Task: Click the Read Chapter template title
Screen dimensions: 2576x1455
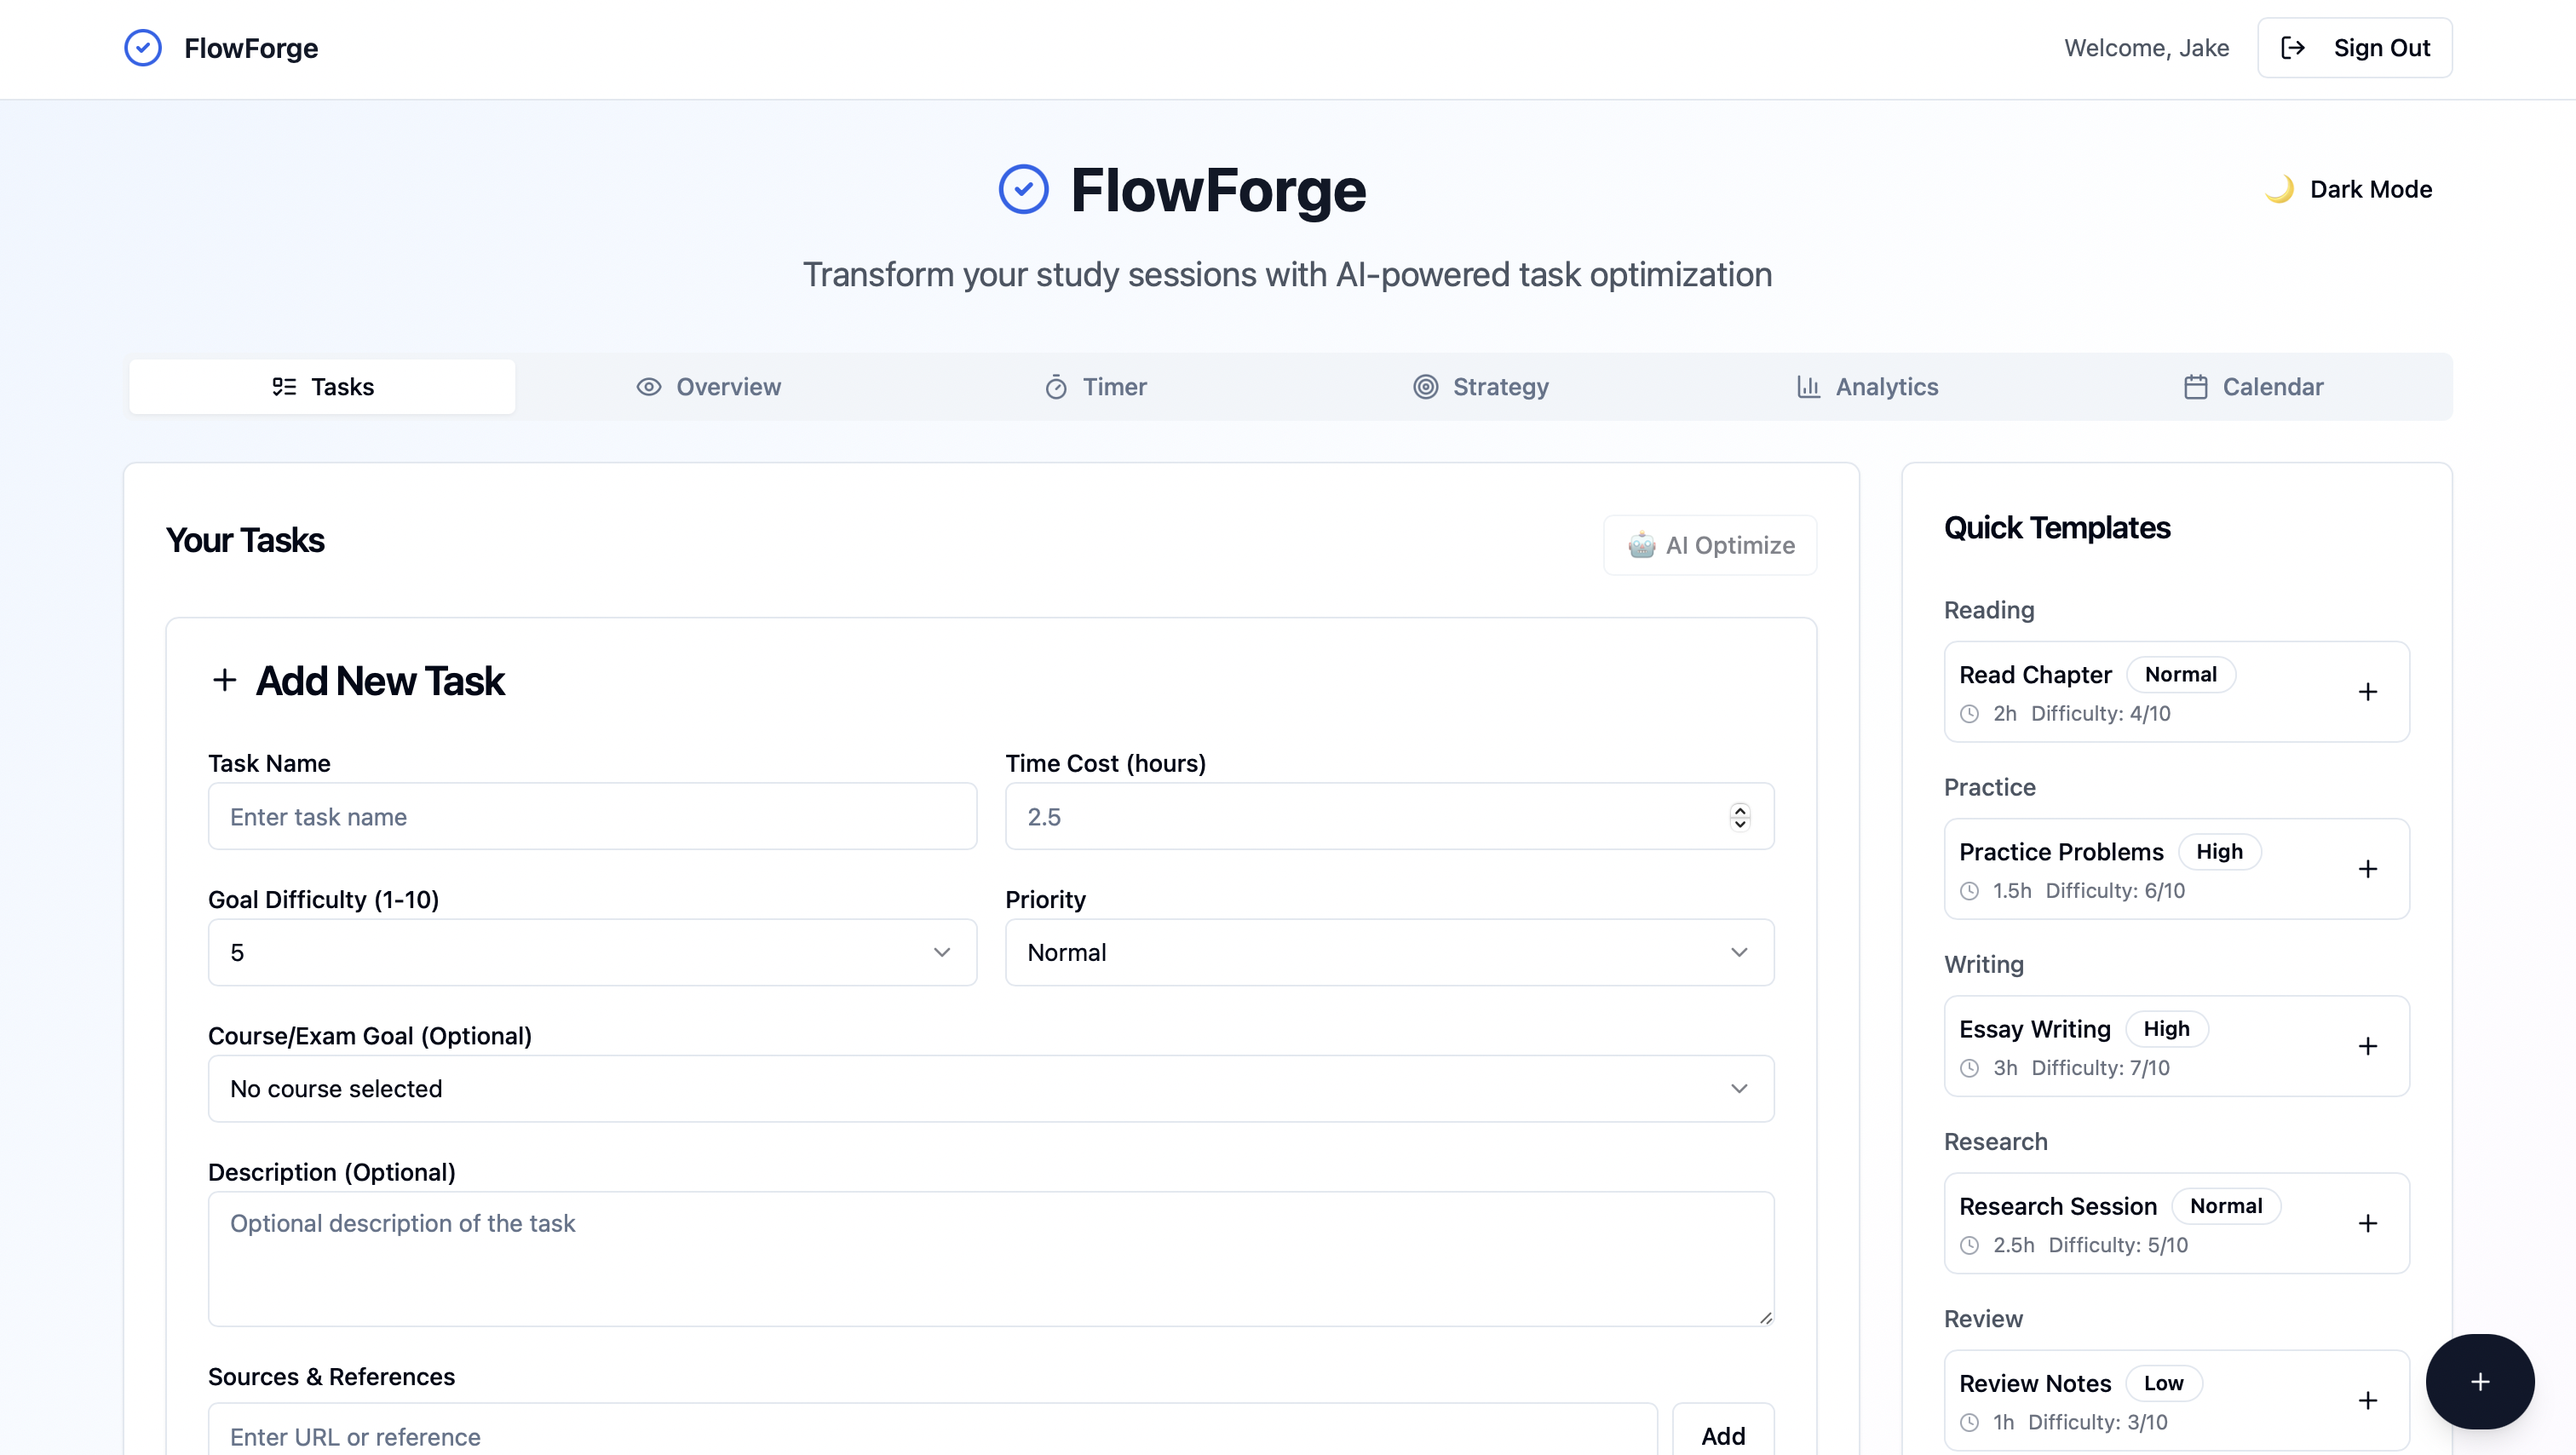Action: 2035,675
